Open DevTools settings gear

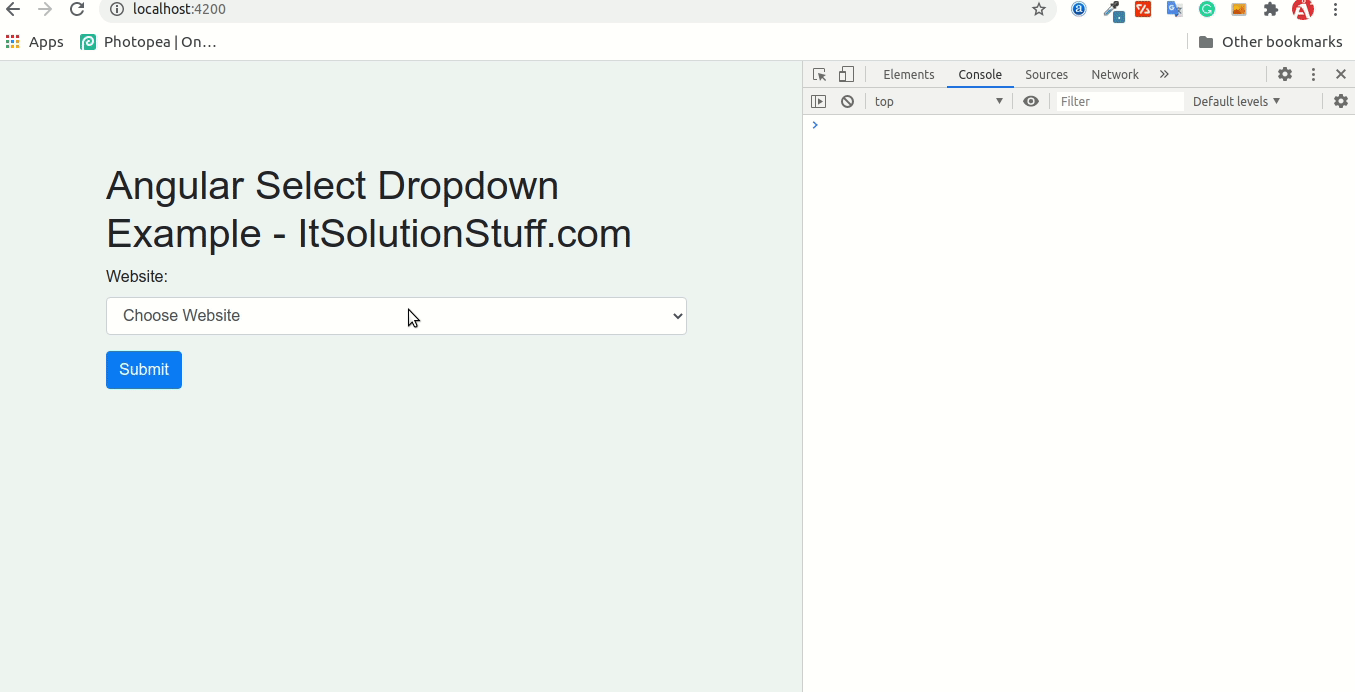click(1284, 73)
